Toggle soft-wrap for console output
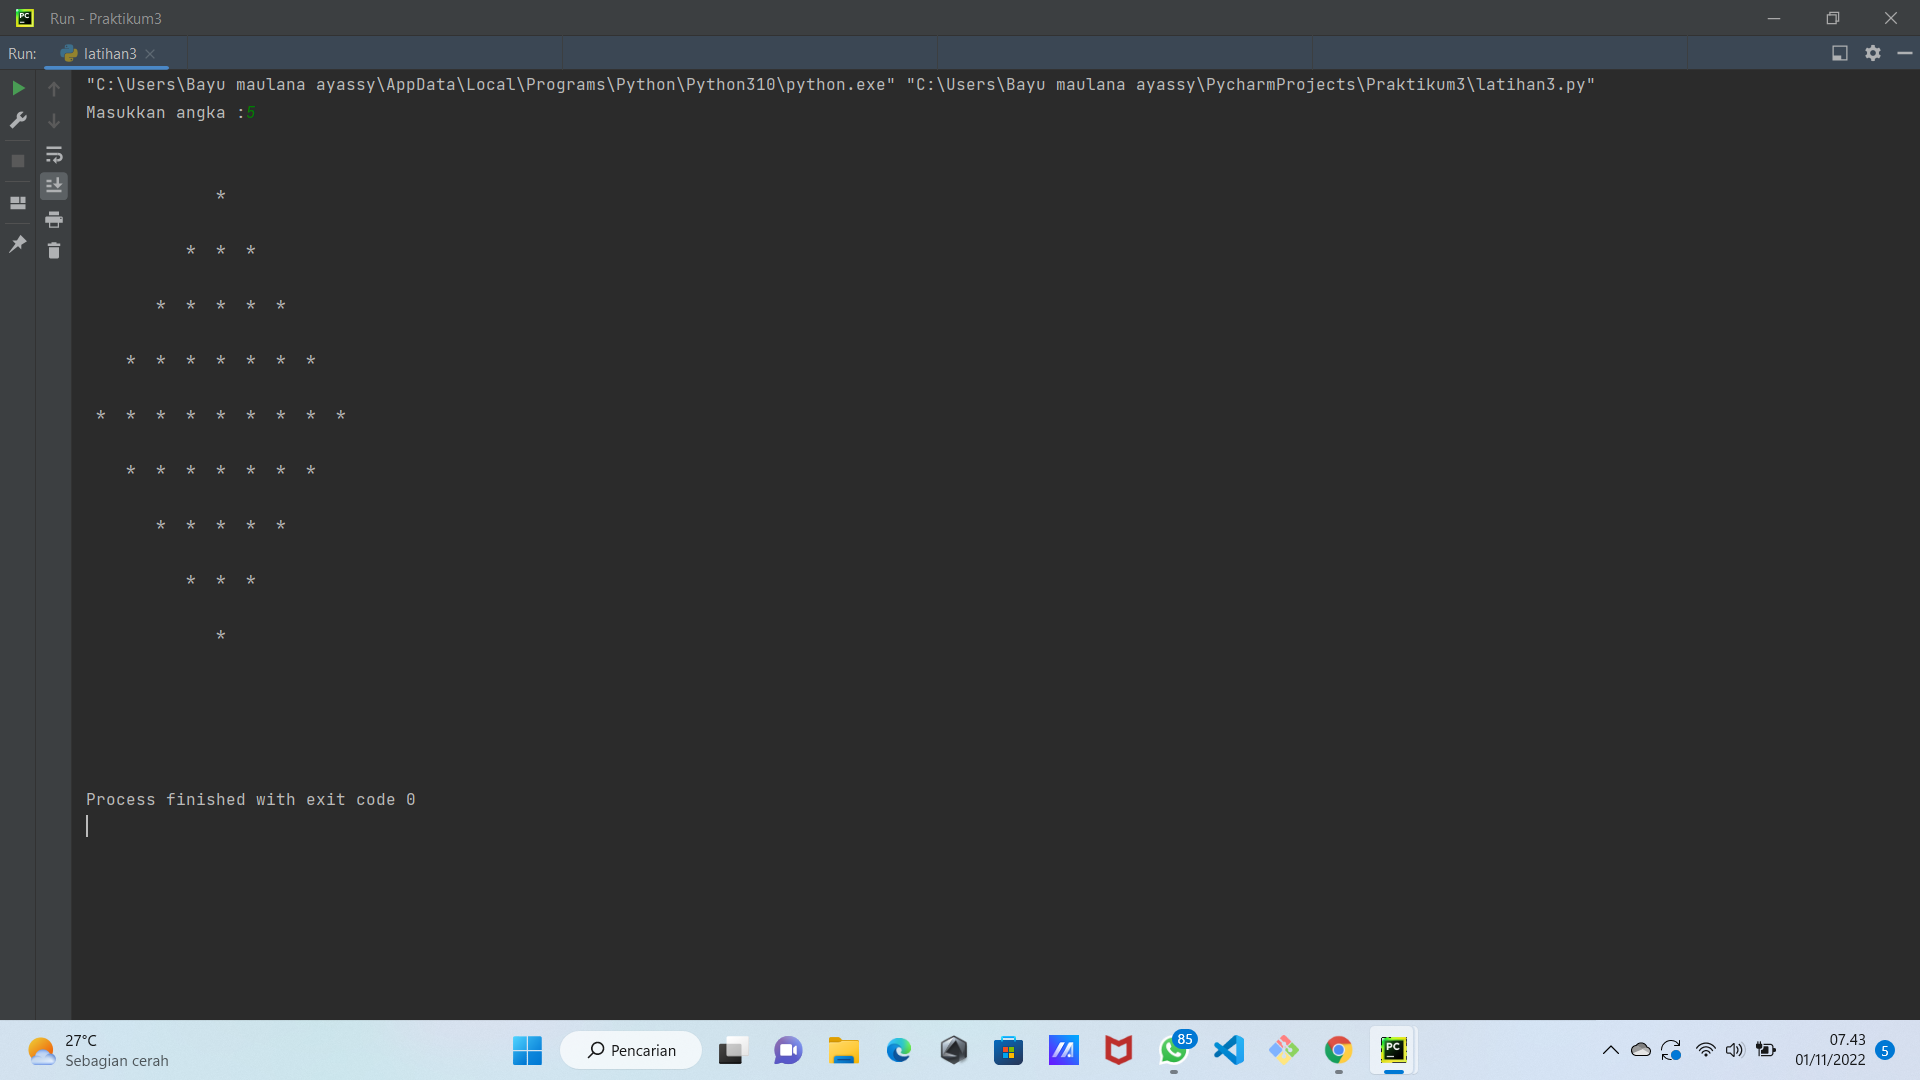 (54, 155)
